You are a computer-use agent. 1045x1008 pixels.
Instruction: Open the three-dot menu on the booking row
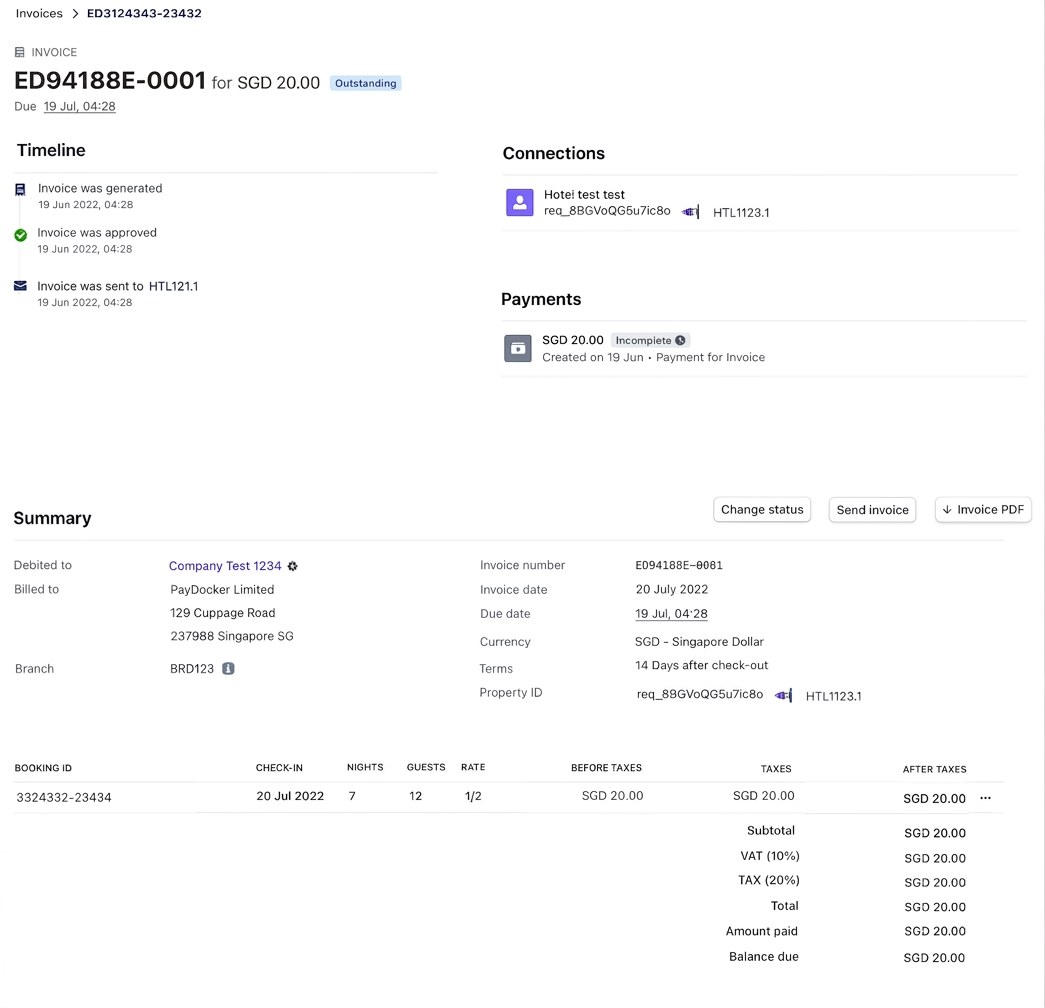click(985, 798)
